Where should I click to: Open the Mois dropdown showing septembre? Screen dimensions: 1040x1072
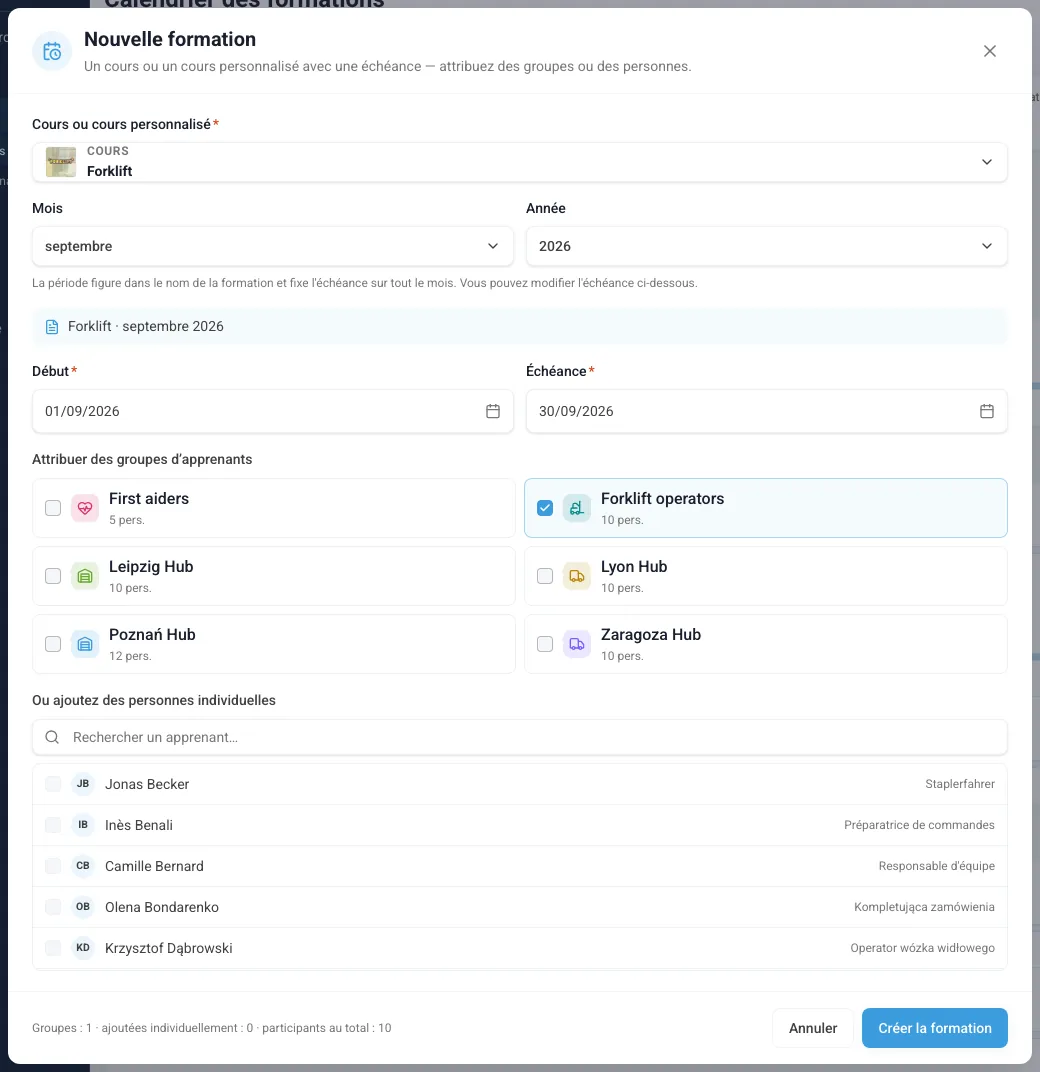click(273, 246)
